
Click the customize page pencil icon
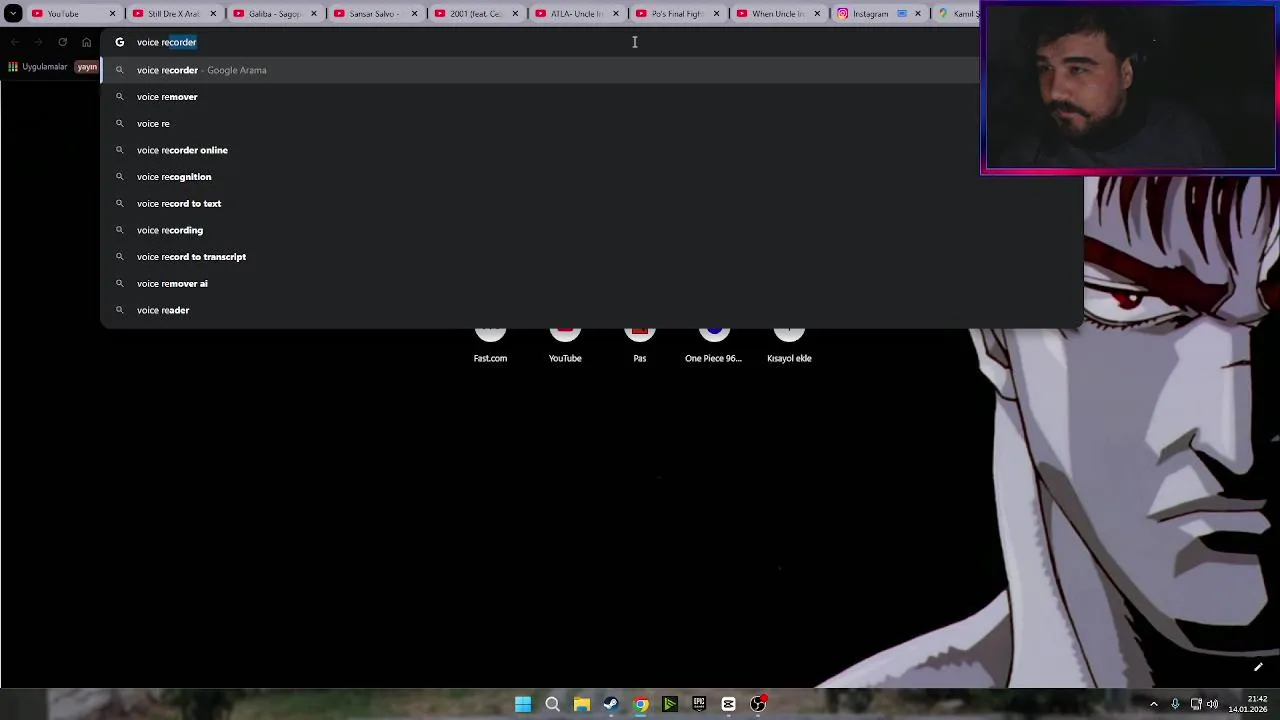click(x=1258, y=667)
